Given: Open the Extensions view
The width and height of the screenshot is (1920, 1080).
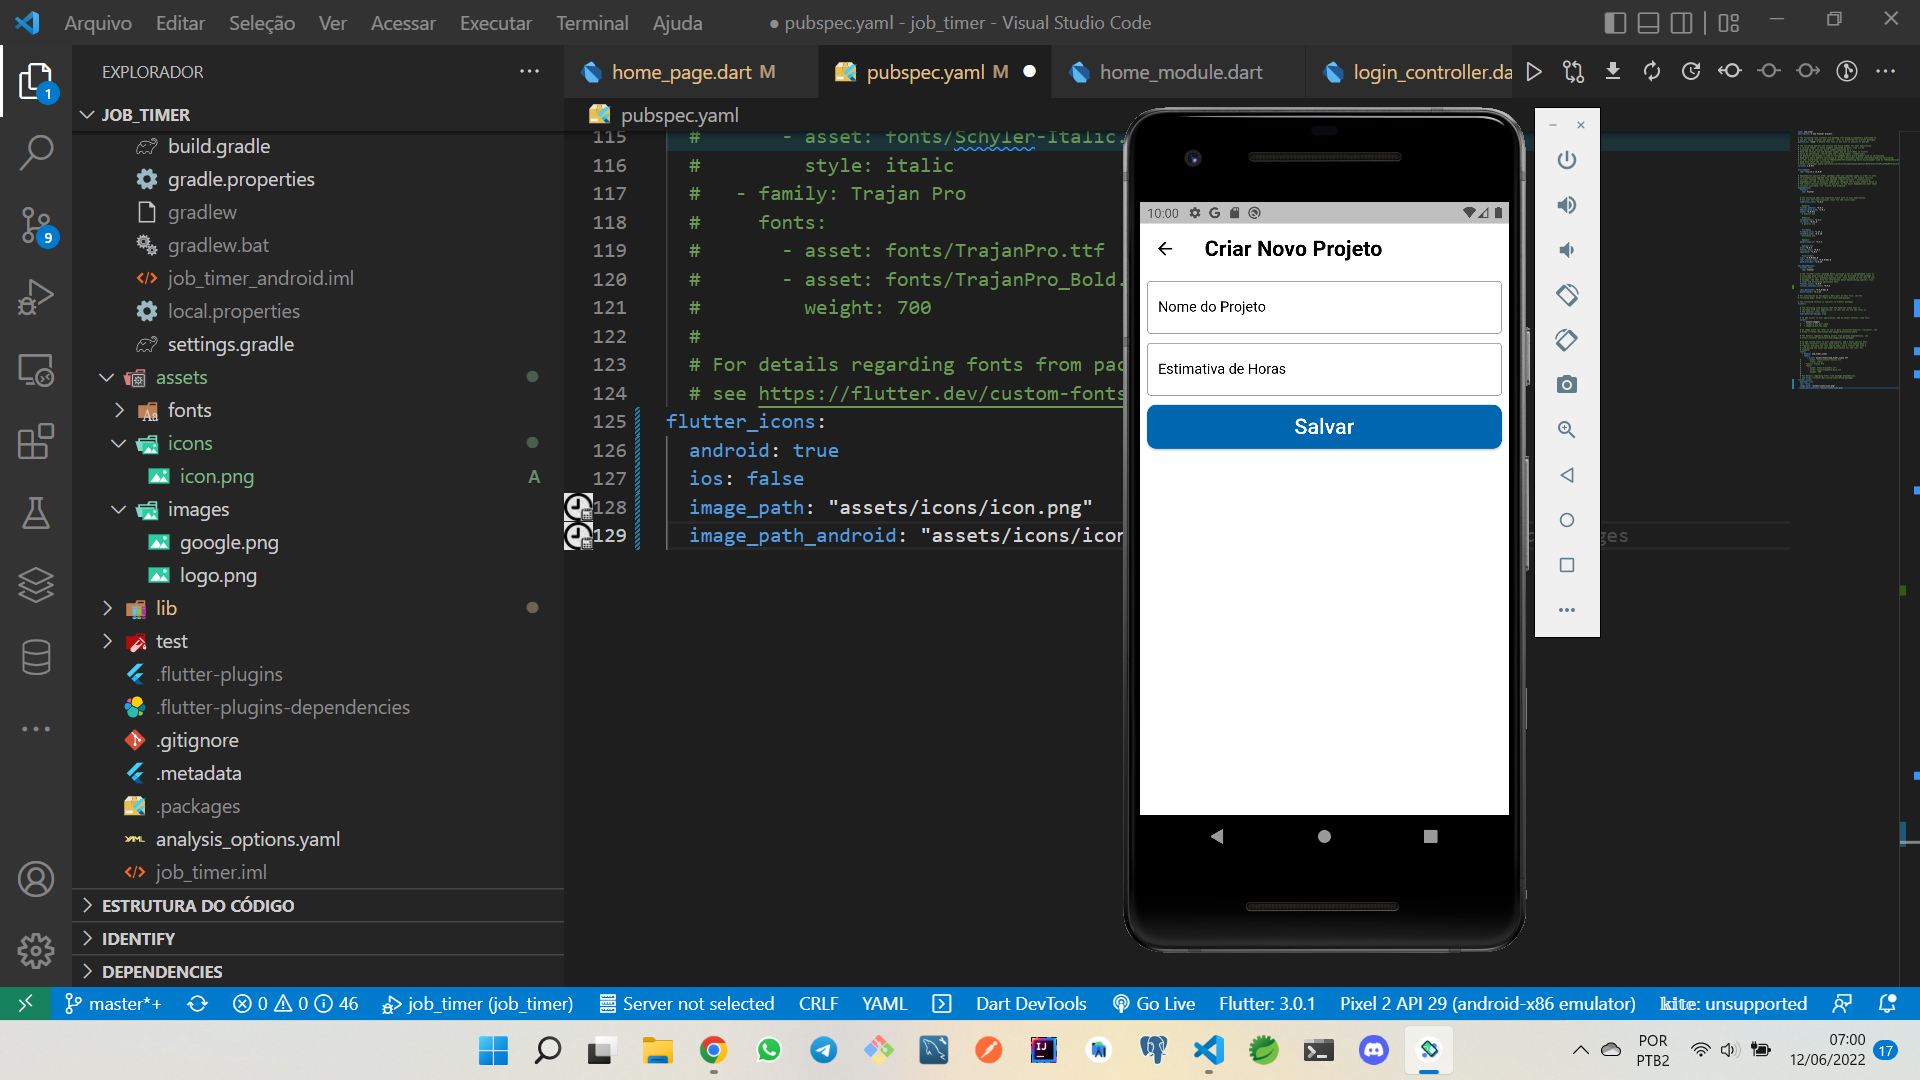Looking at the screenshot, I should (x=36, y=441).
